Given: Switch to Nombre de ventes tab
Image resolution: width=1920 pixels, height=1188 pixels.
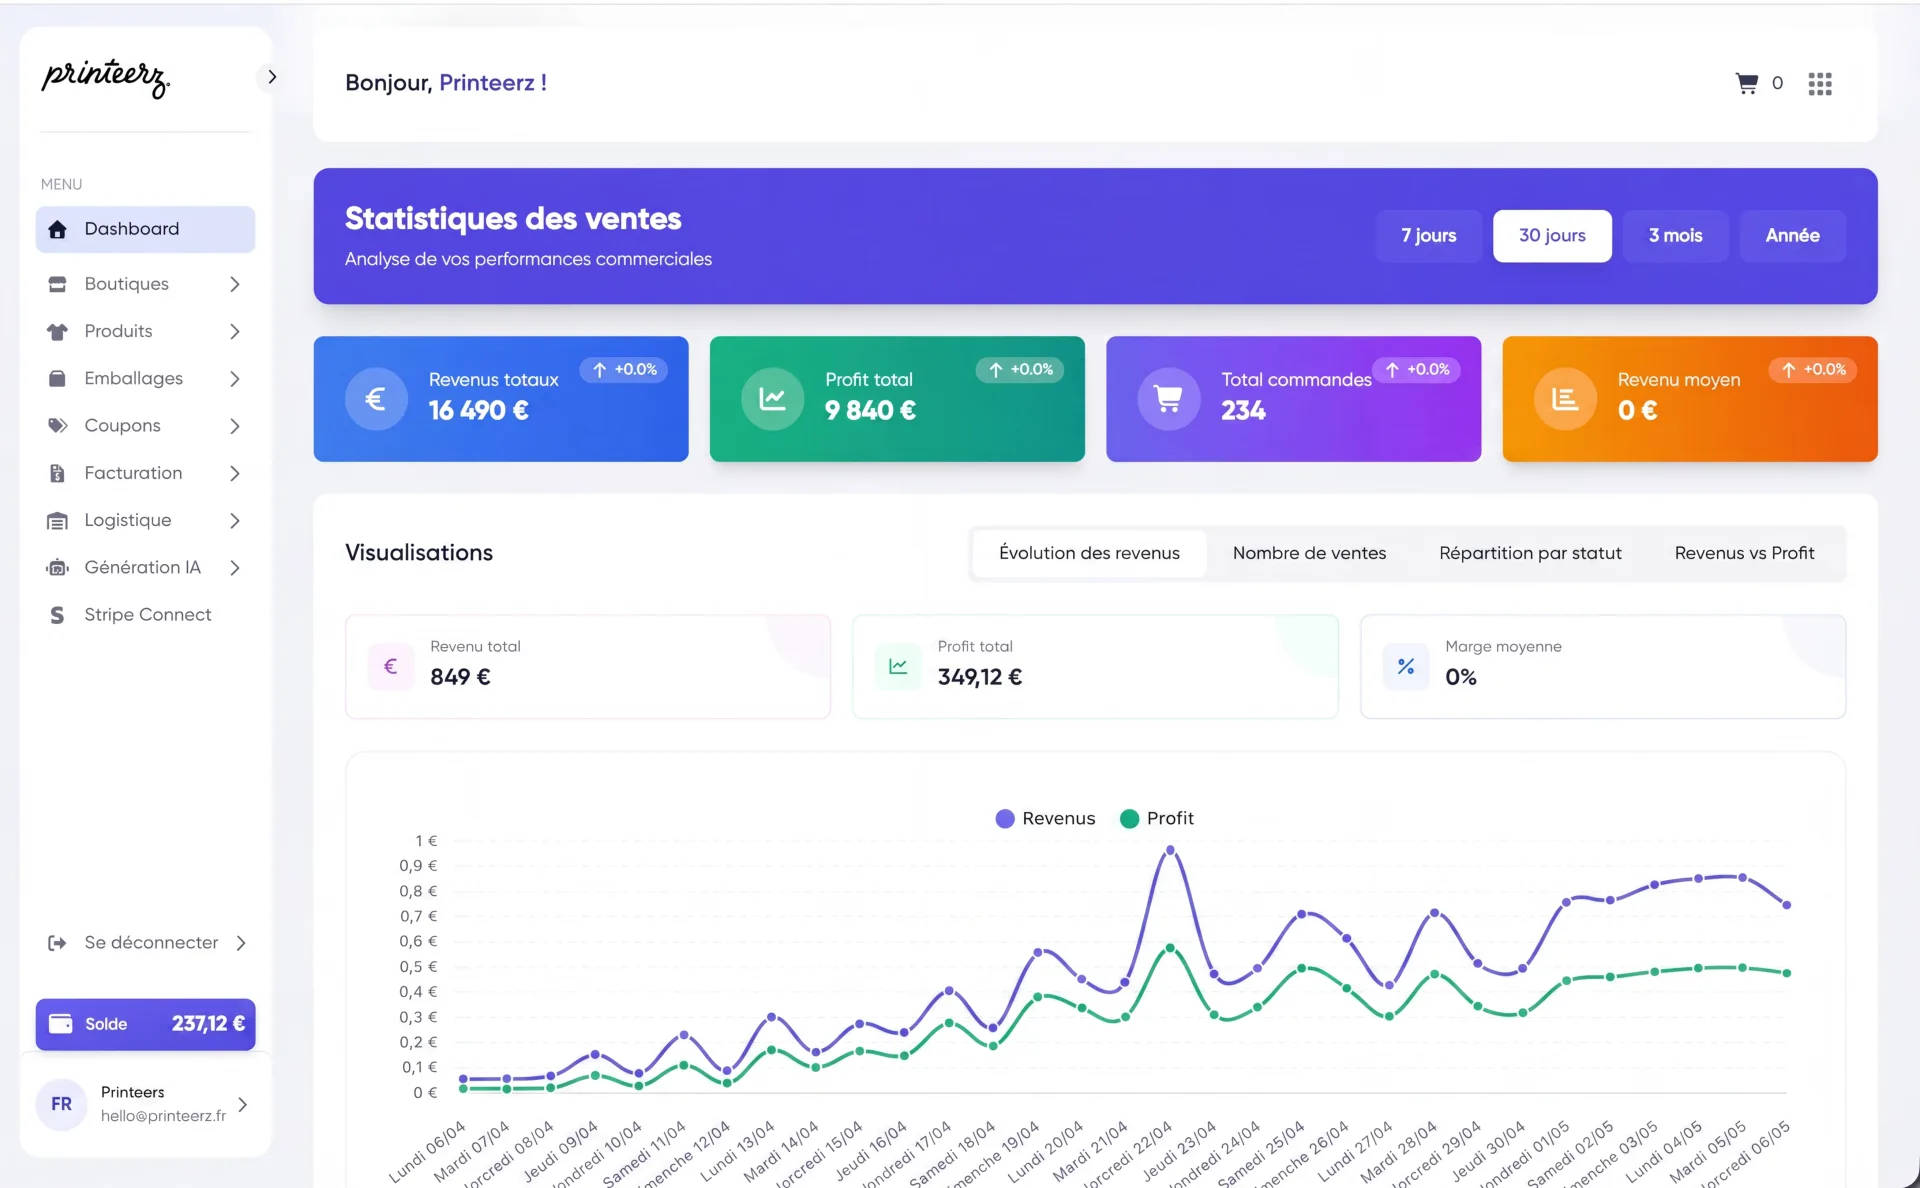Looking at the screenshot, I should (1309, 553).
